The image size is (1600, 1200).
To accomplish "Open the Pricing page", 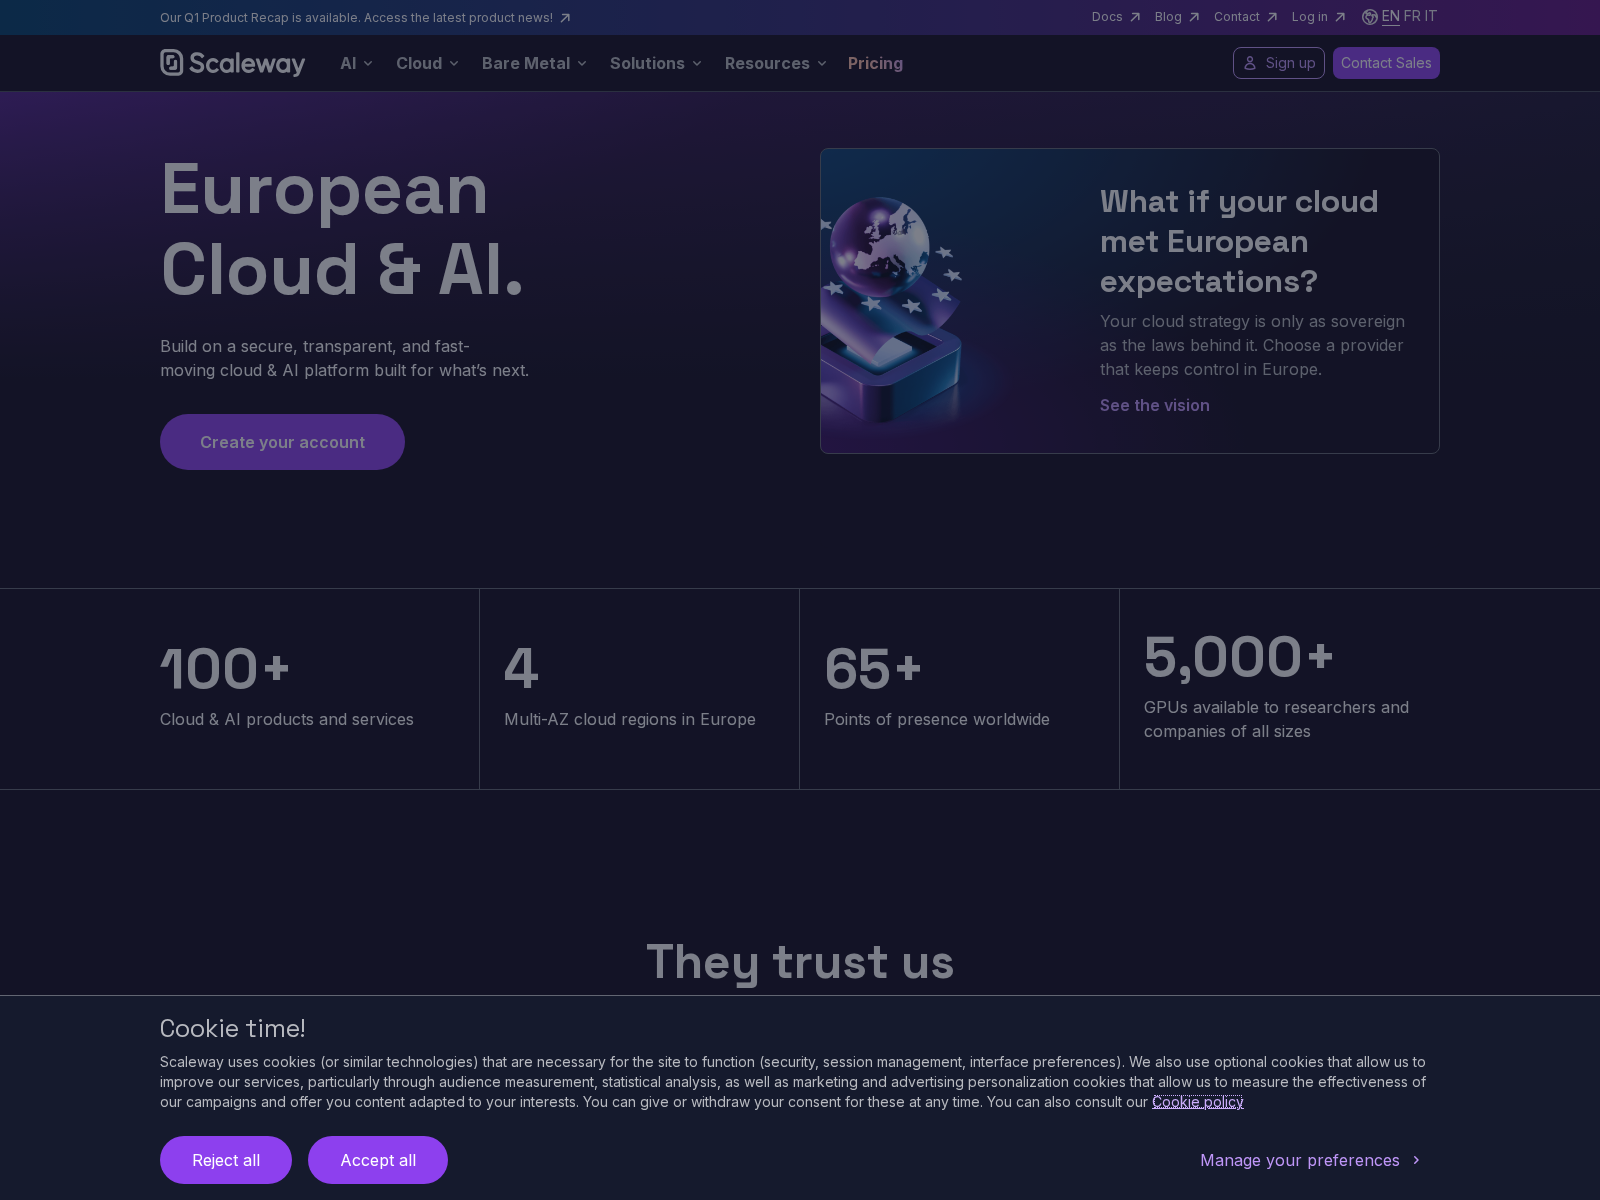I will pos(875,63).
